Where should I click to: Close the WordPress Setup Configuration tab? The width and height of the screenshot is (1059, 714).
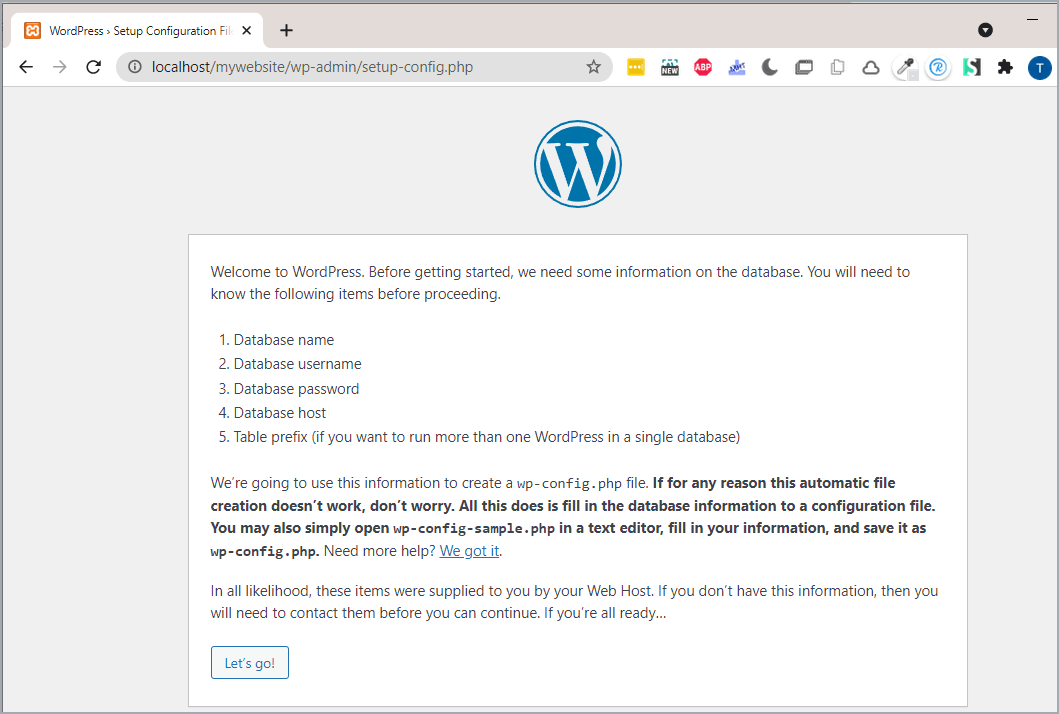click(x=247, y=30)
